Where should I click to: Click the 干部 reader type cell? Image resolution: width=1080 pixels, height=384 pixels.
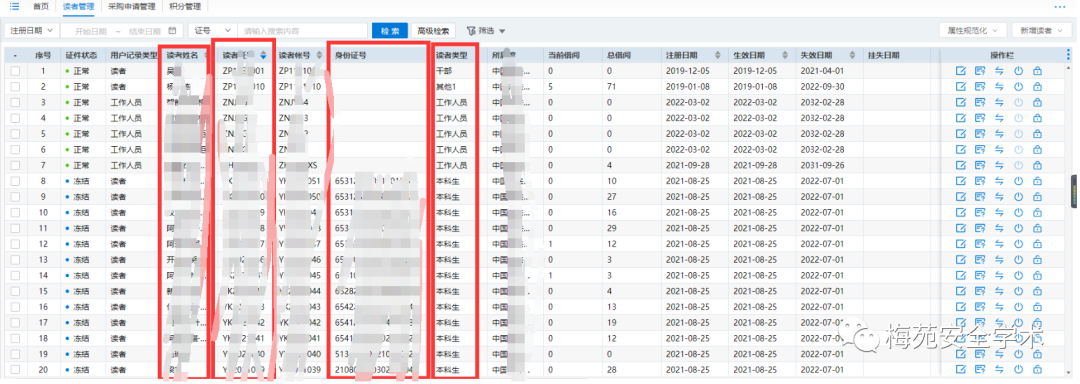pos(444,71)
